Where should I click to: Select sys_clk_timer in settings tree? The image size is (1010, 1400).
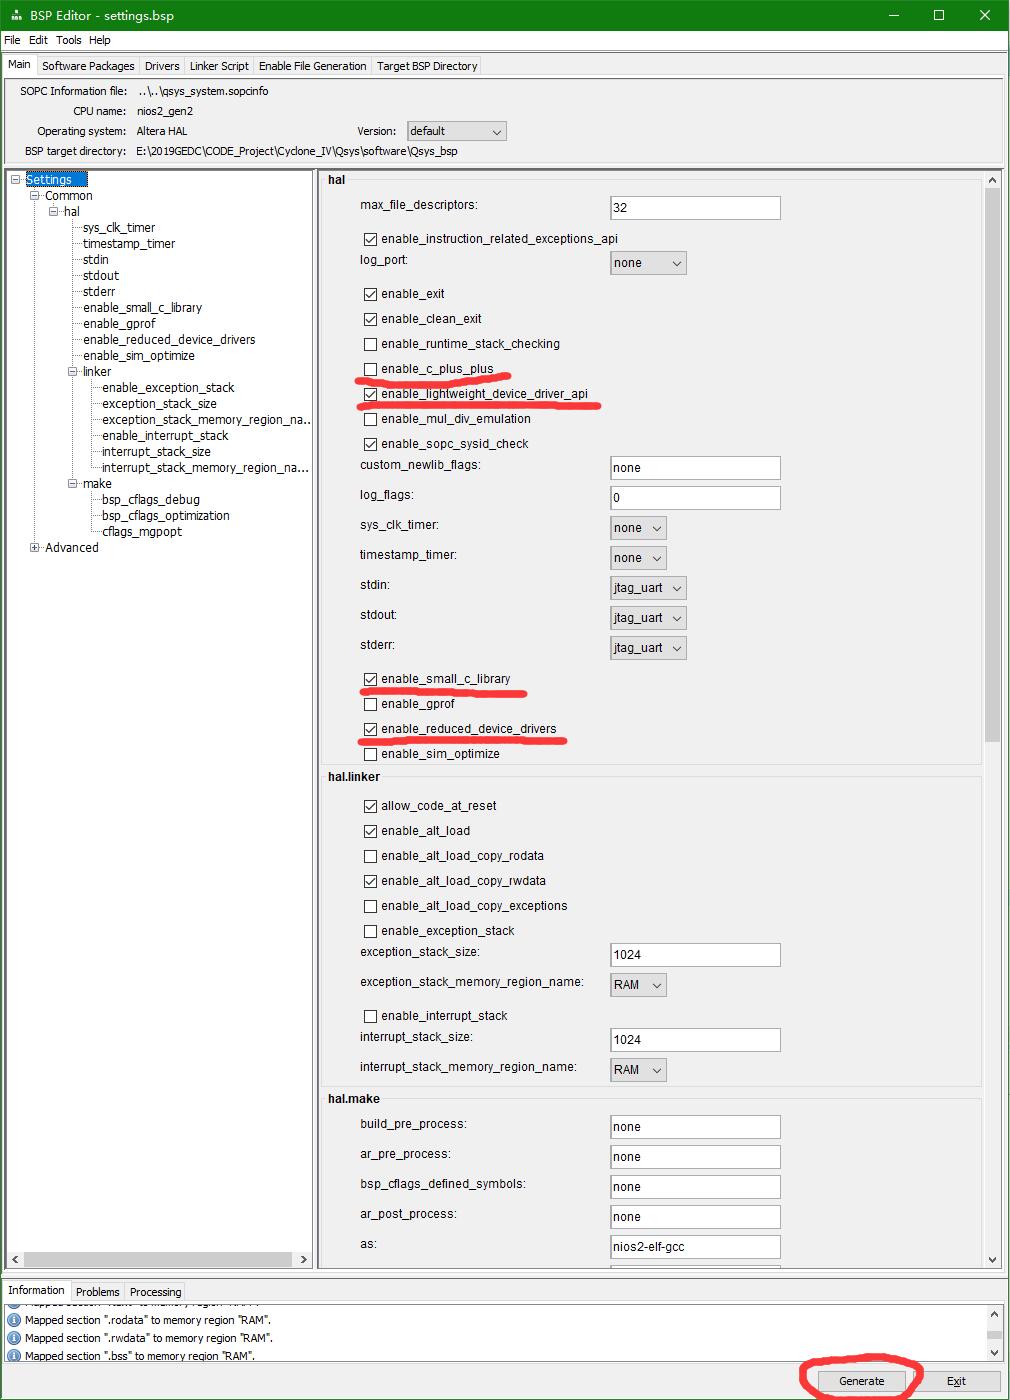[119, 228]
